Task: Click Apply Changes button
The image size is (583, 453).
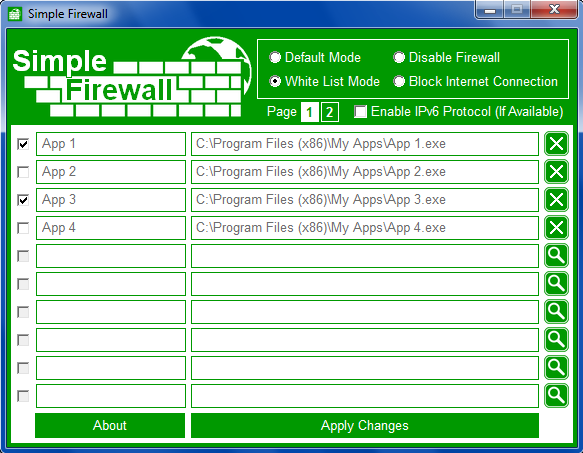Action: tap(365, 425)
